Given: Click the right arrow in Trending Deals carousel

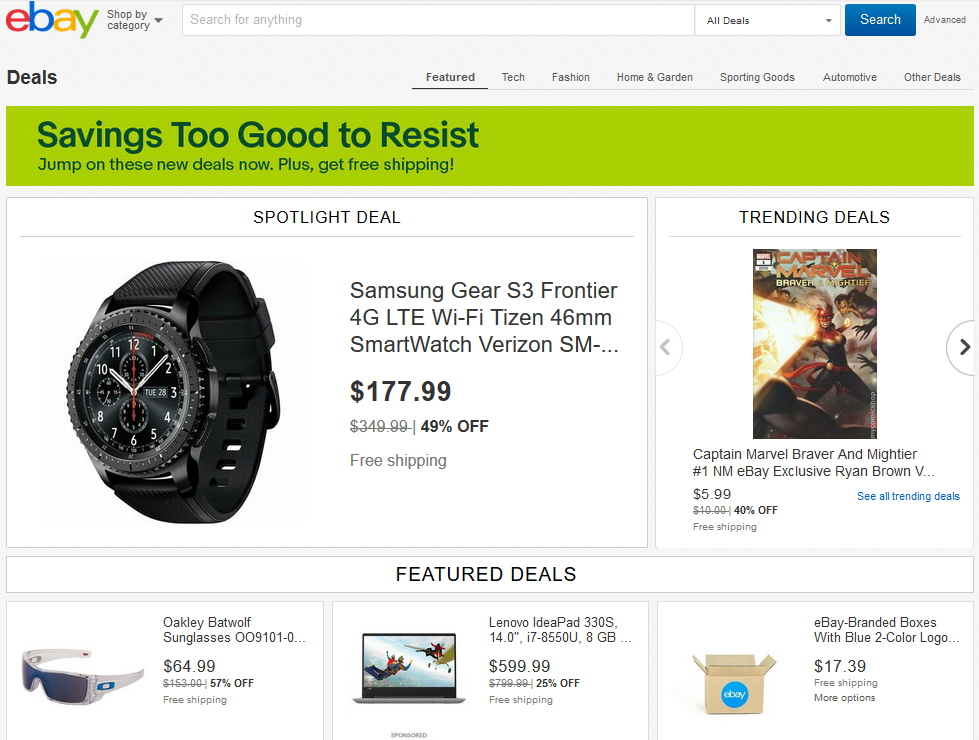Looking at the screenshot, I should pos(963,347).
